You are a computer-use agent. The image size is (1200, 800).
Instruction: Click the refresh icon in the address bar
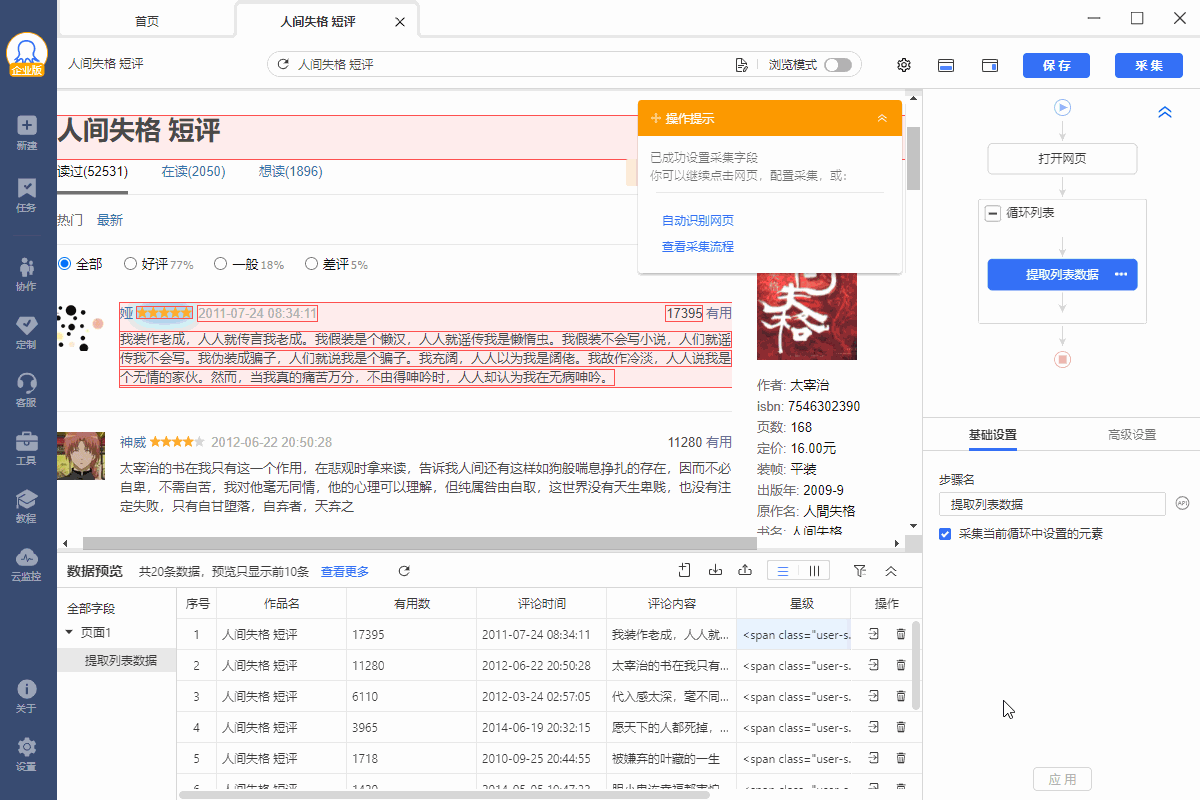(x=283, y=65)
